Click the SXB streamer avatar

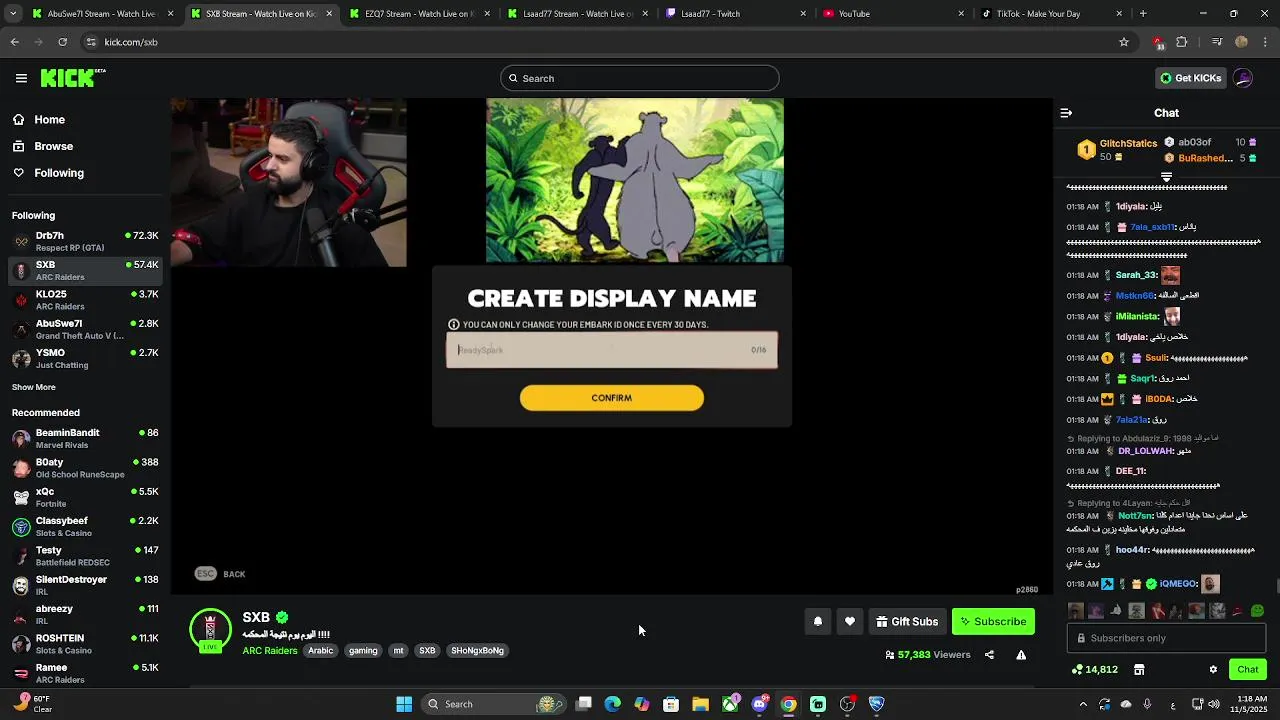coord(210,630)
